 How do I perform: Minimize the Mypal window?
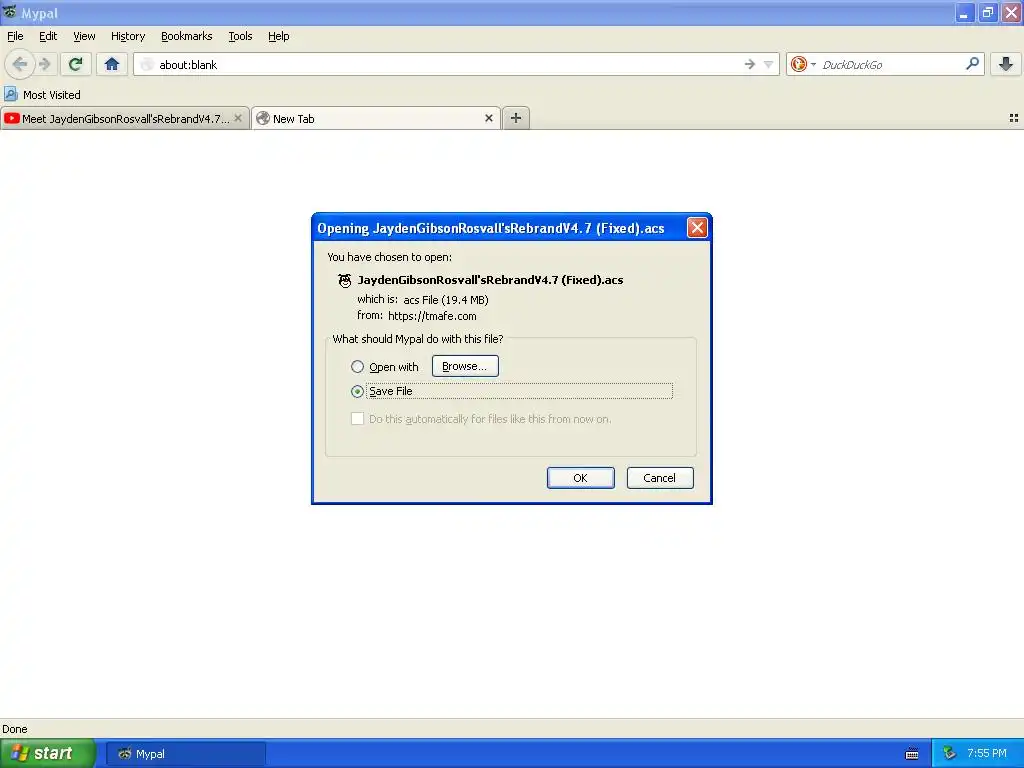965,12
